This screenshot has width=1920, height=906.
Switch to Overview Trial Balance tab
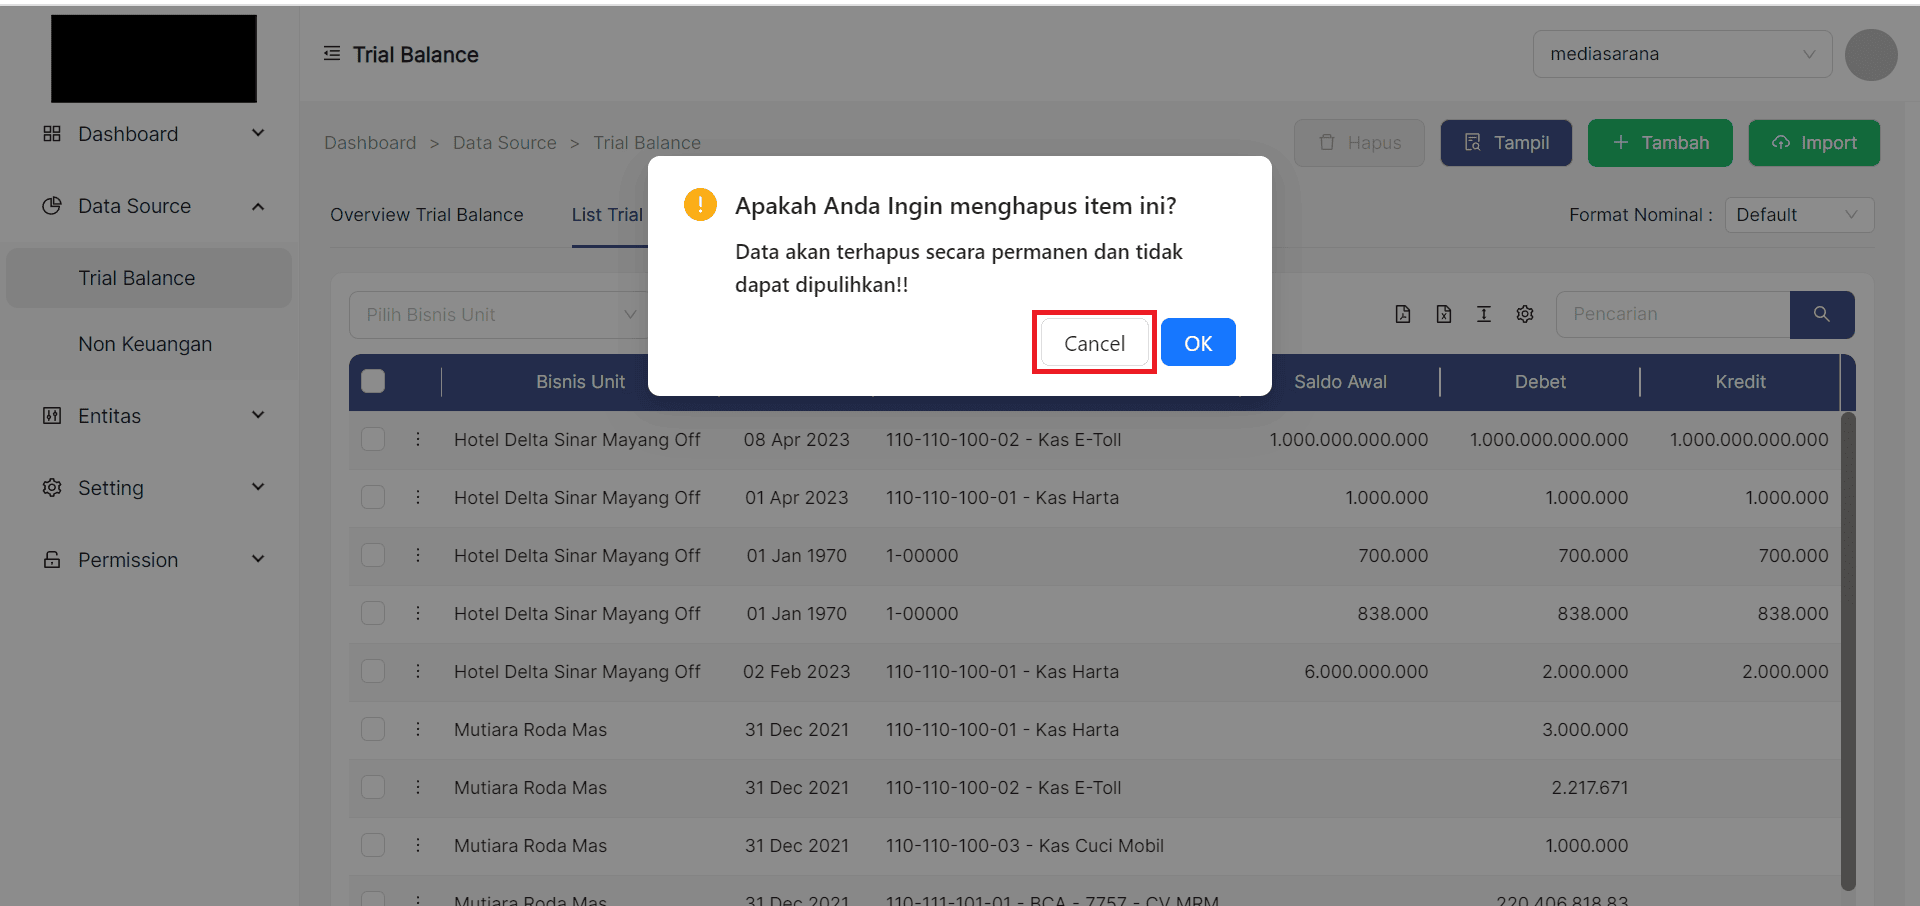[x=426, y=215]
